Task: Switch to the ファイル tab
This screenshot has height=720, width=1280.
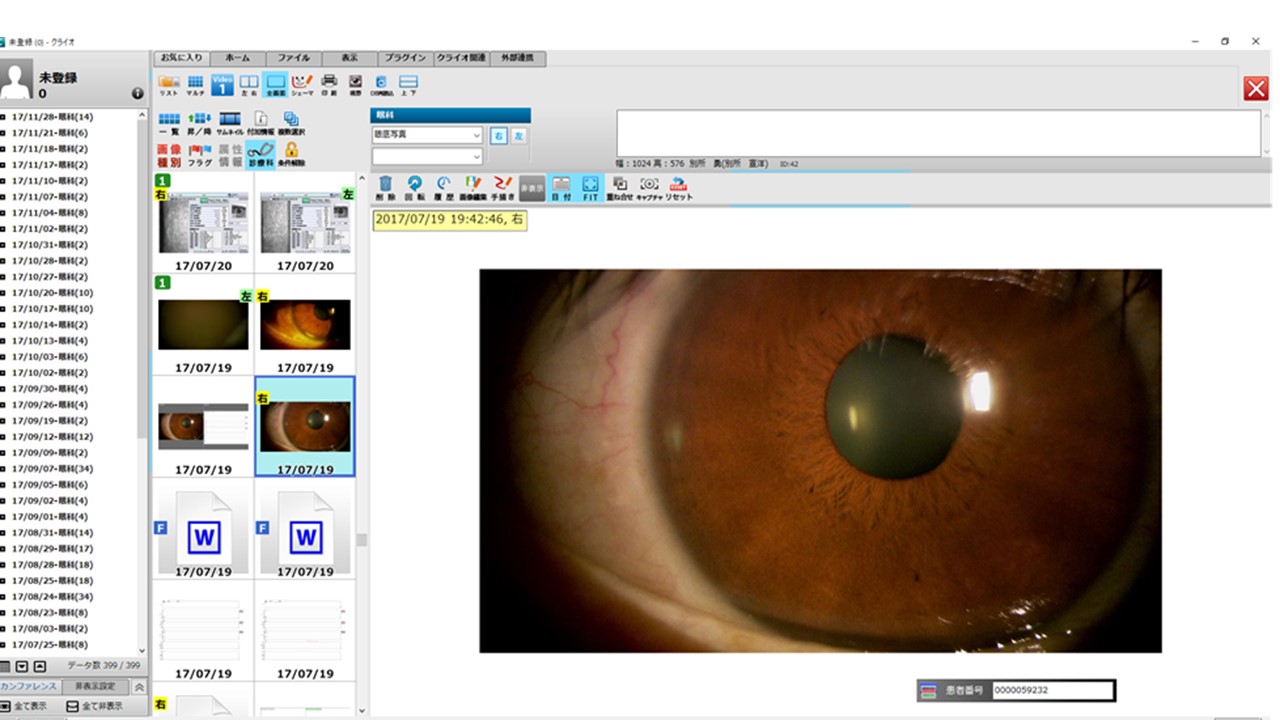Action: (x=294, y=58)
